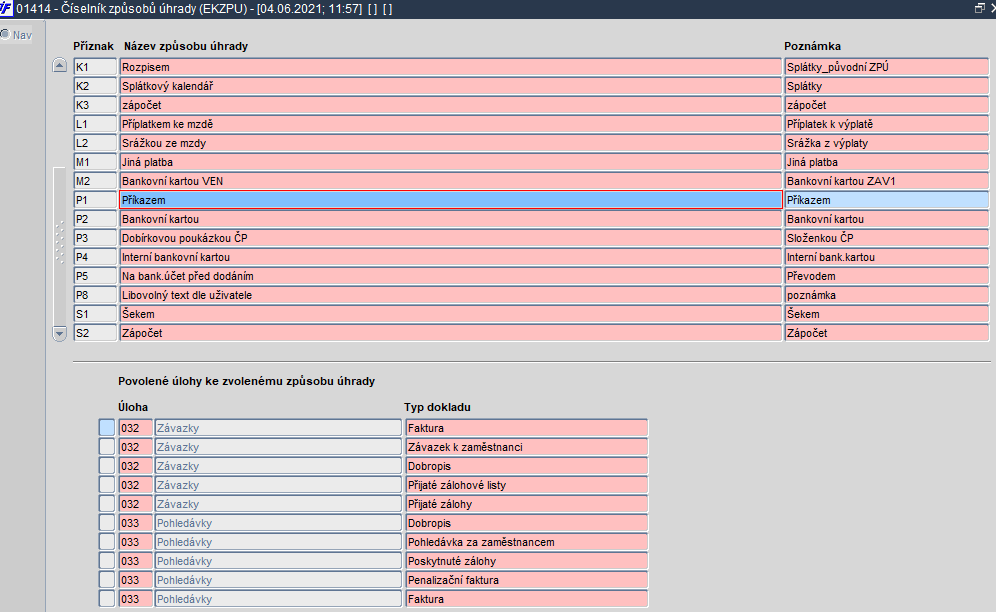This screenshot has height=612, width=996.
Task: Click the Přijaté zálohy document type field
Action: point(527,504)
